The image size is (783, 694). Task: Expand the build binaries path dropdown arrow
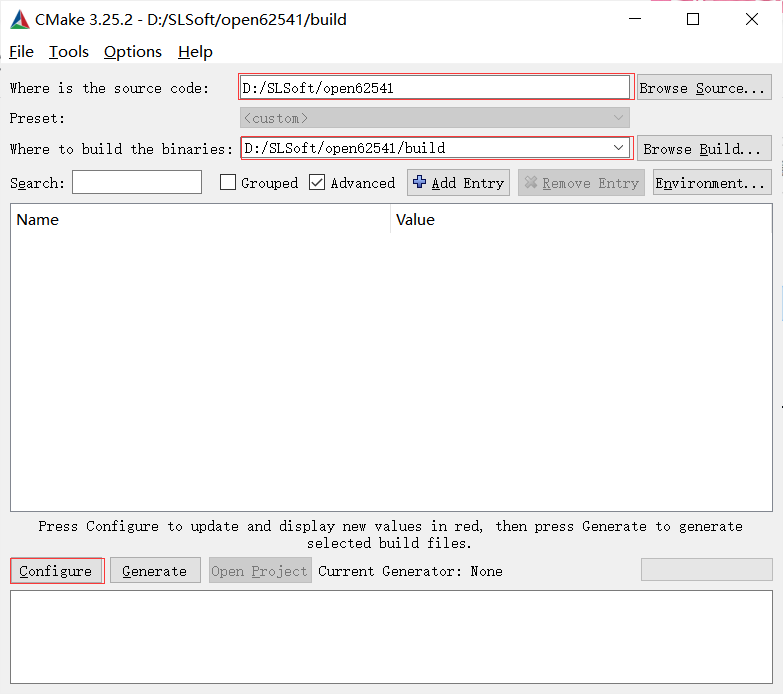coord(618,148)
